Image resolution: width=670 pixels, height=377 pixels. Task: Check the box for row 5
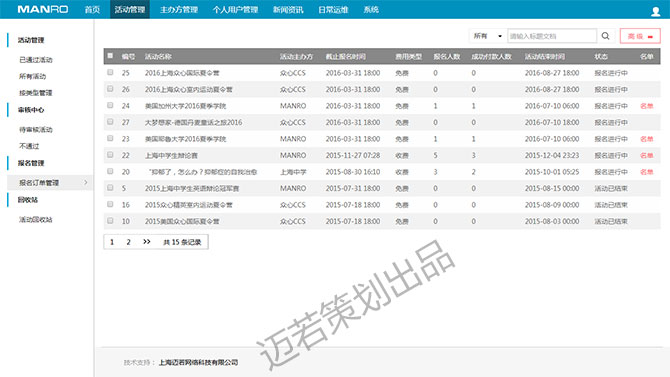click(110, 188)
